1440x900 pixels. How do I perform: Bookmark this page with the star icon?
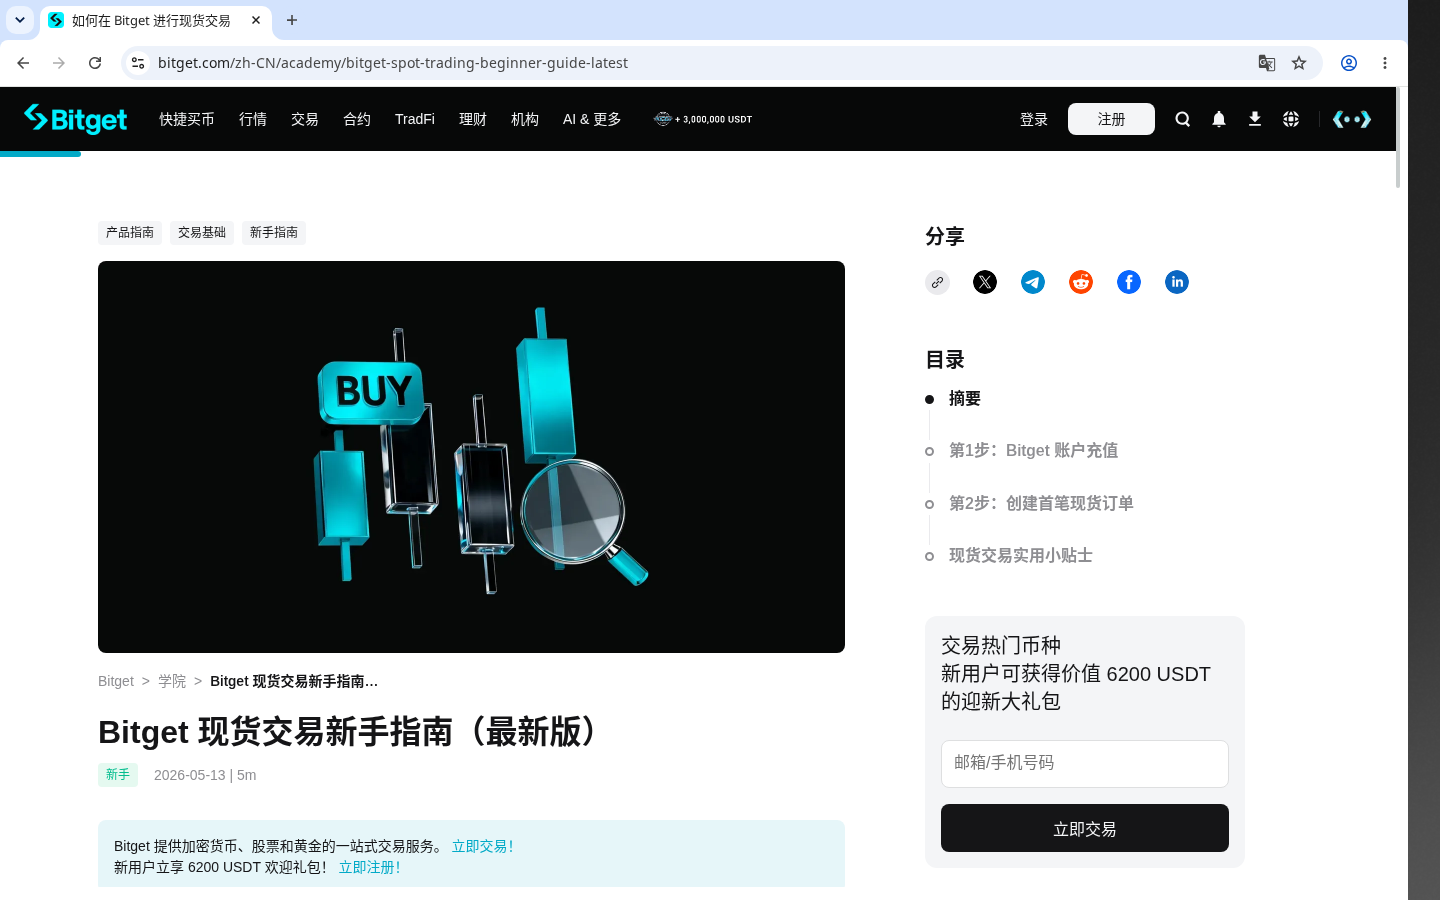coord(1299,63)
